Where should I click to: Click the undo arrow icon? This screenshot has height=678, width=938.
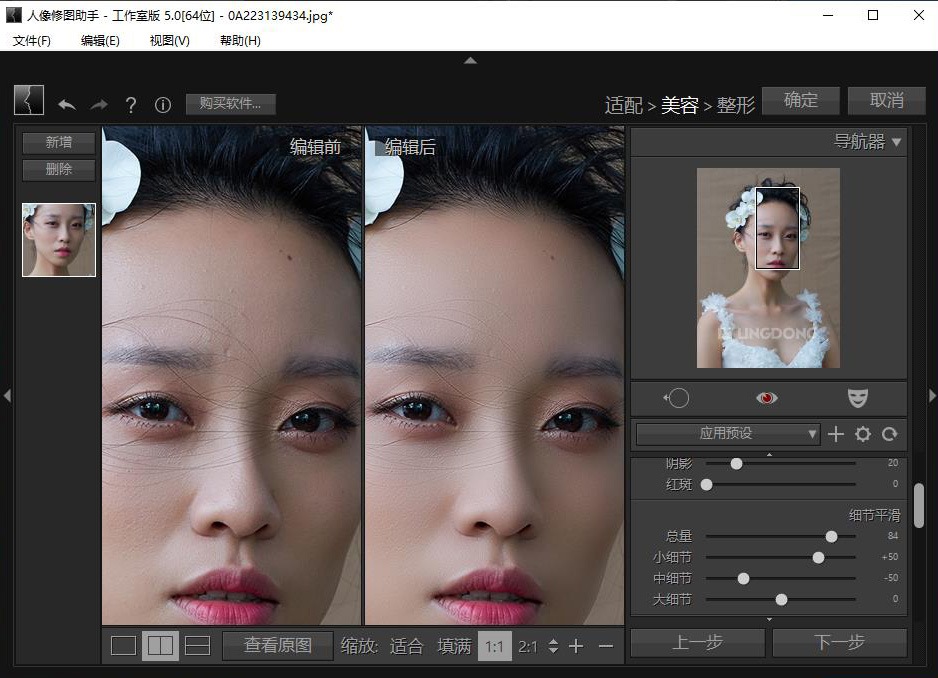pos(67,104)
